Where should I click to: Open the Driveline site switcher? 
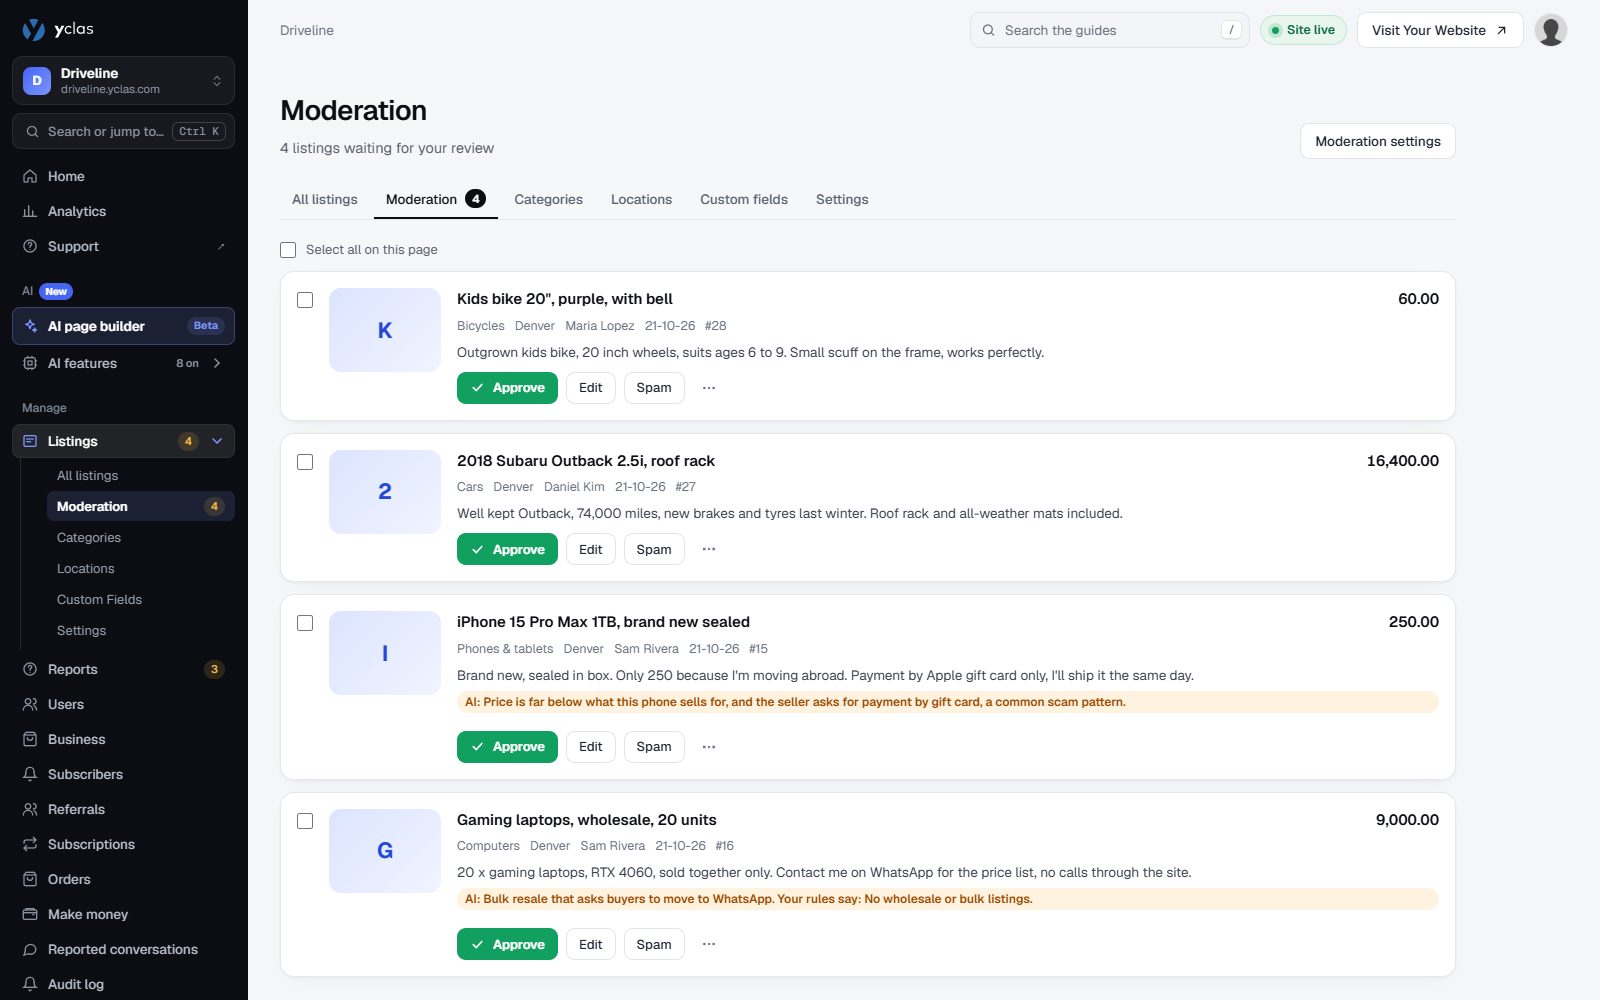123,81
